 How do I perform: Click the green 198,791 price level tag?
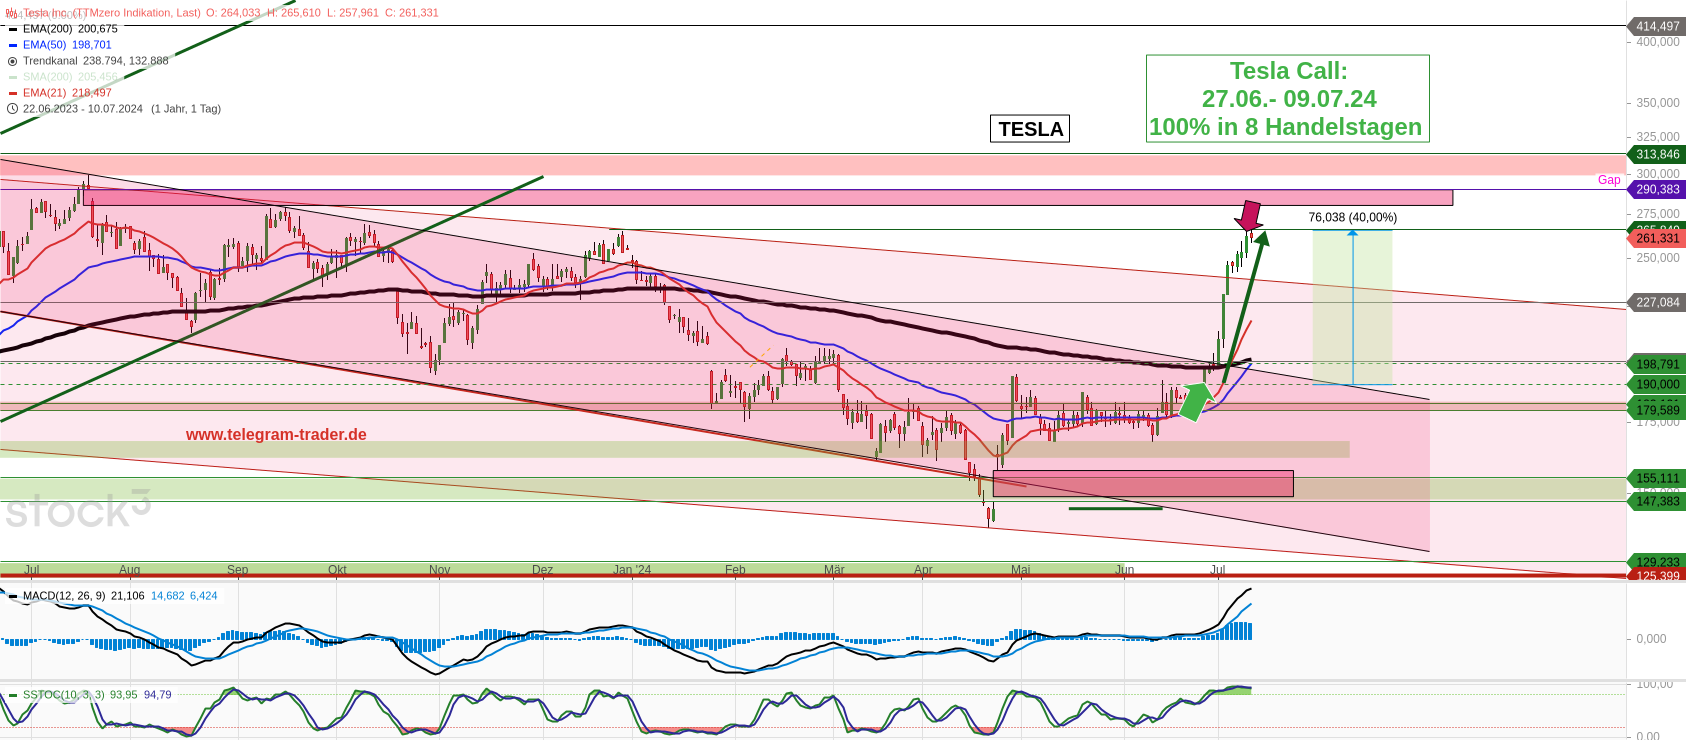1657,365
